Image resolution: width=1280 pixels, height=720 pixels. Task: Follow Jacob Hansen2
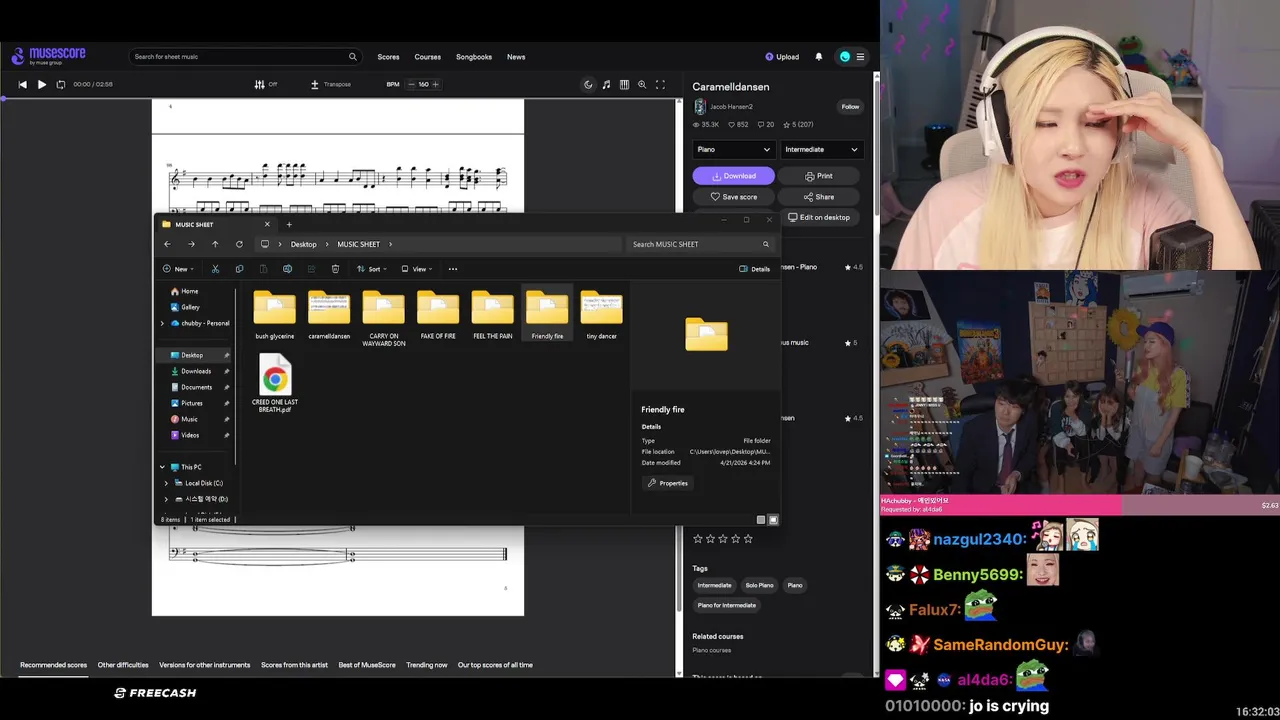click(x=850, y=106)
